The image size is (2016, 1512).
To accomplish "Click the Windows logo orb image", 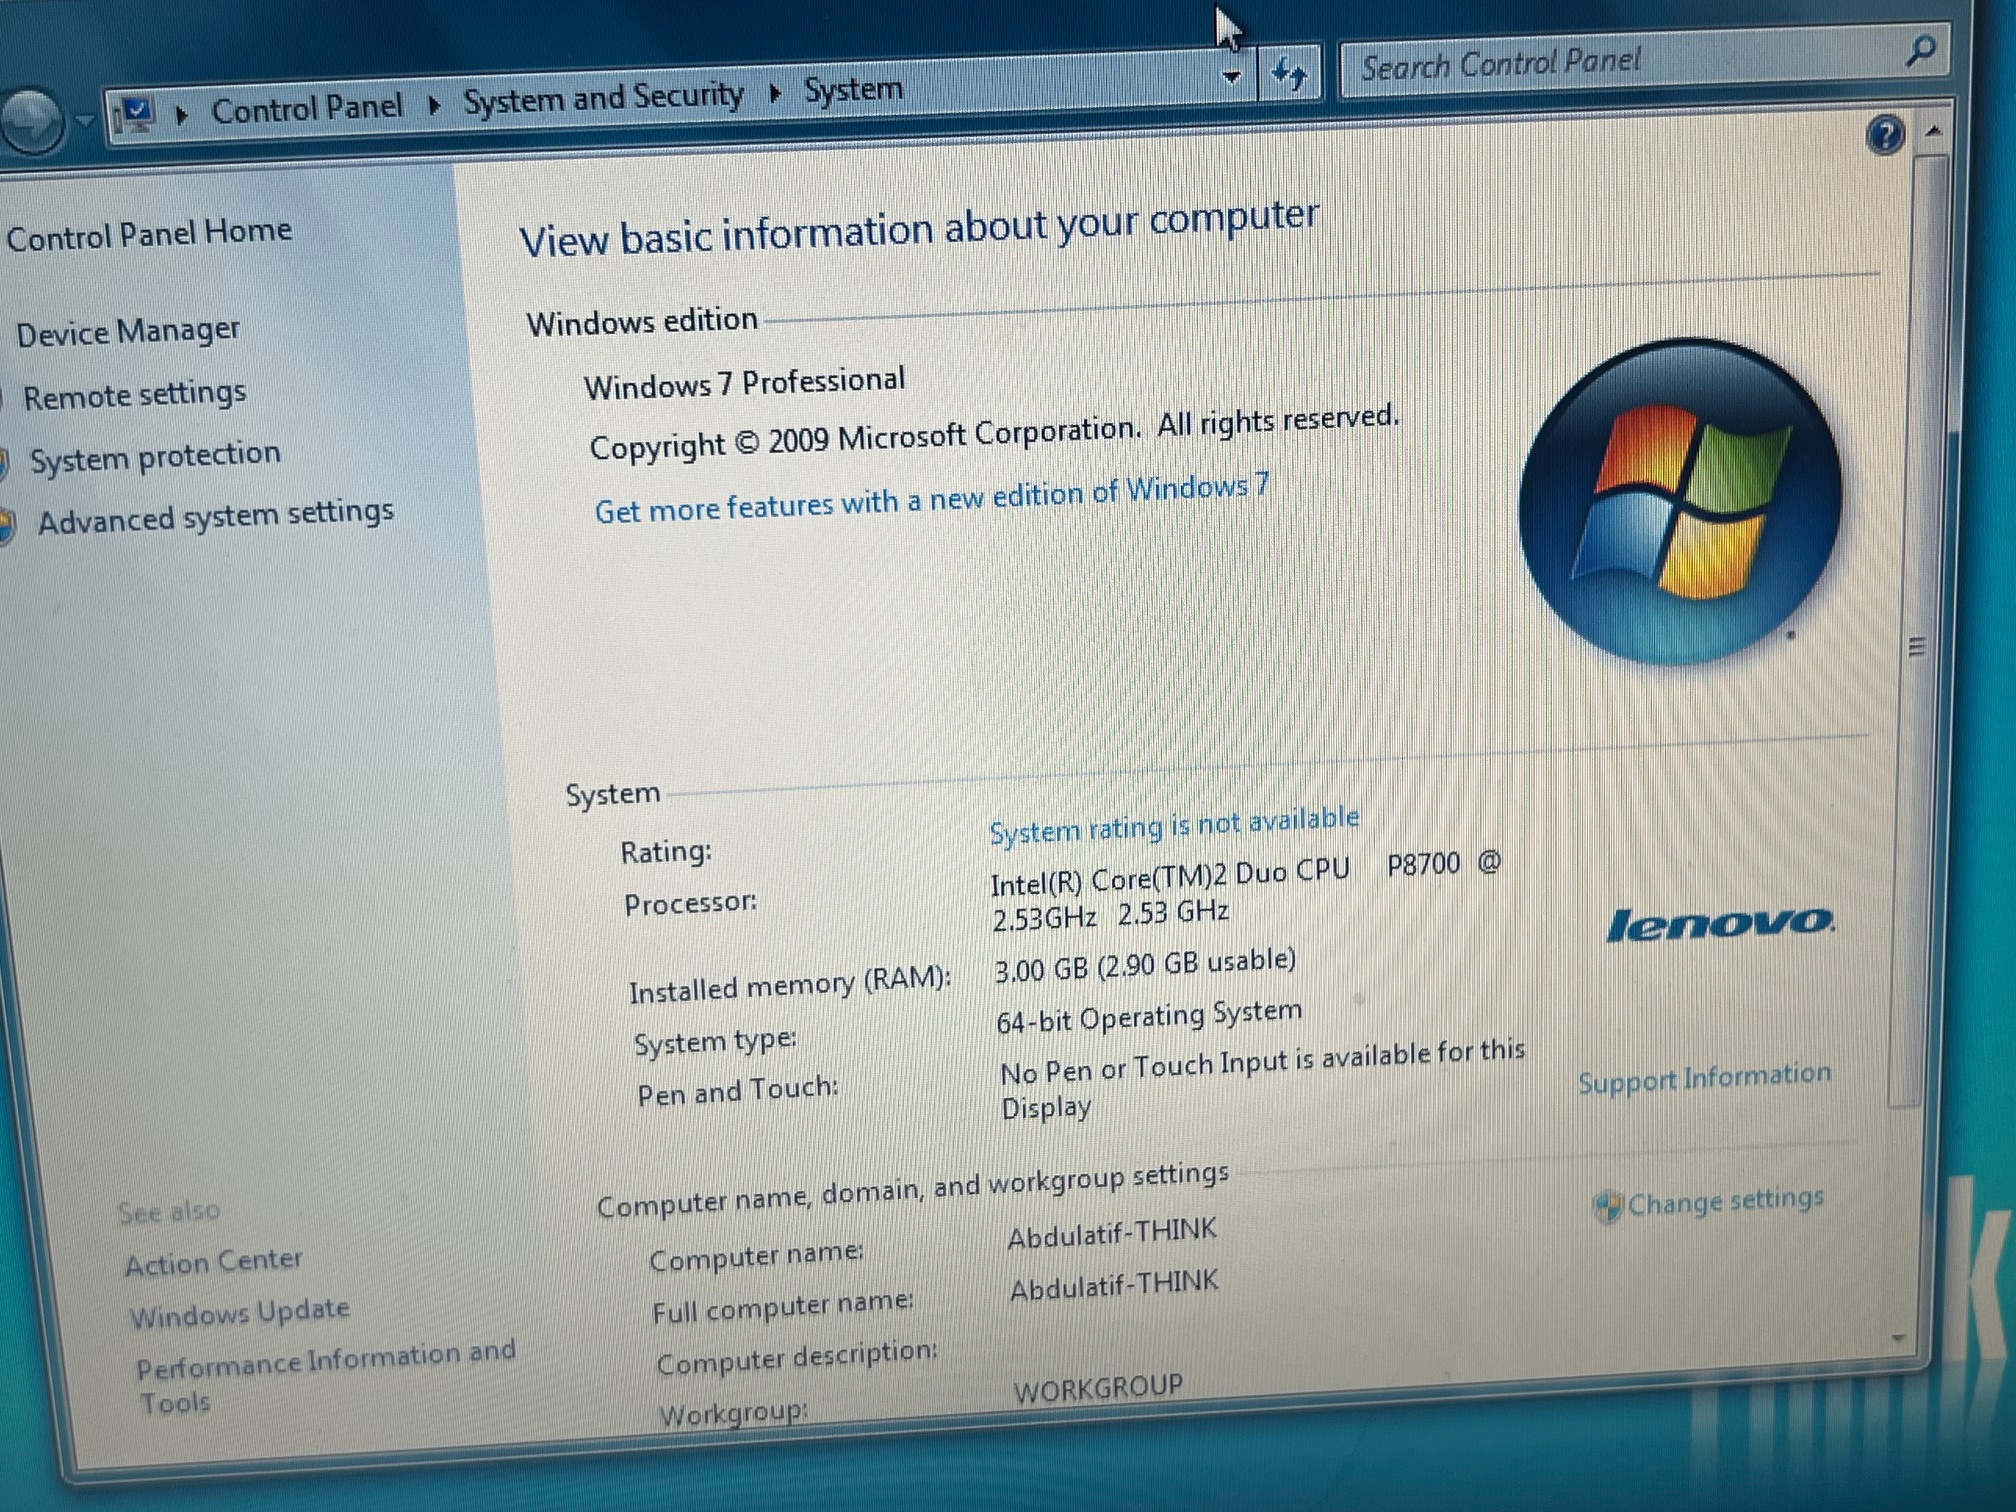I will (x=1680, y=502).
